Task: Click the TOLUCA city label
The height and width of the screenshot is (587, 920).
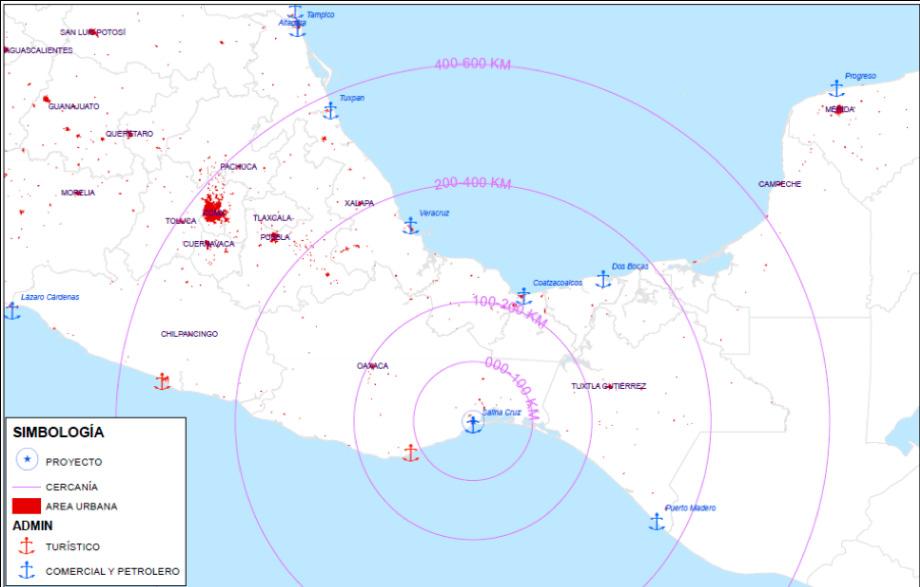Action: (181, 221)
